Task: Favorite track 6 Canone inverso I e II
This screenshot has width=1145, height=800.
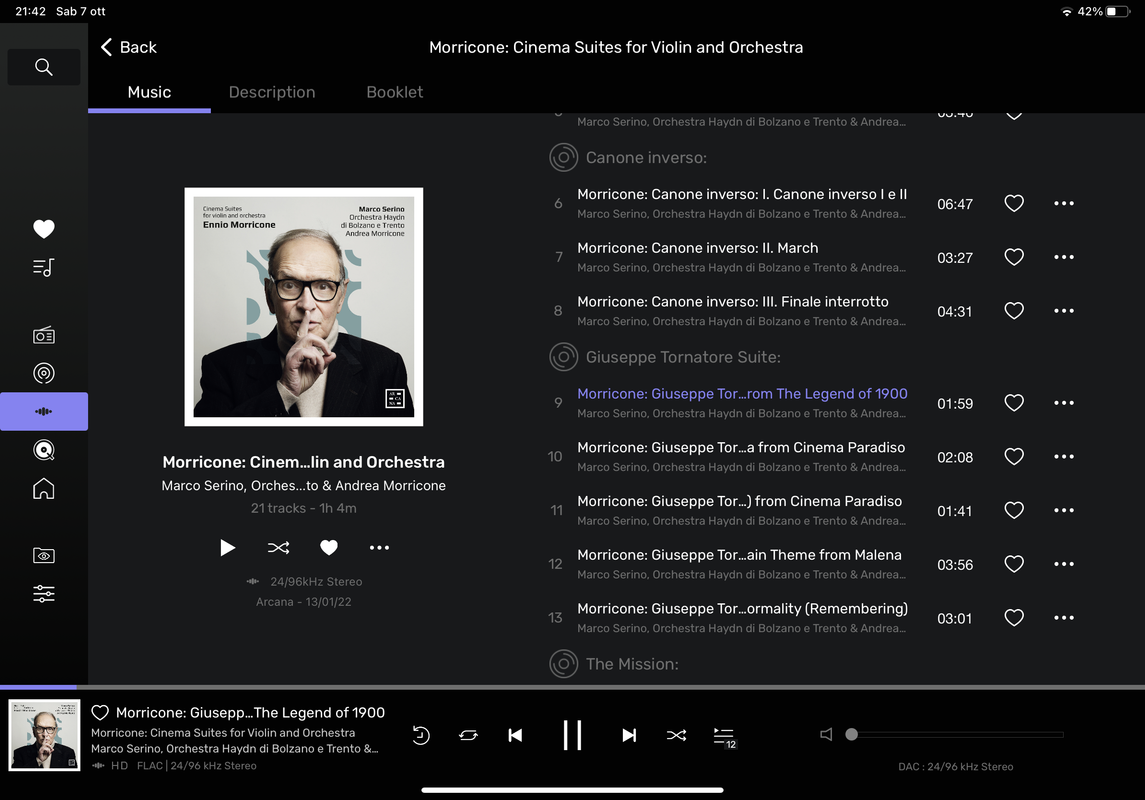Action: 1014,204
